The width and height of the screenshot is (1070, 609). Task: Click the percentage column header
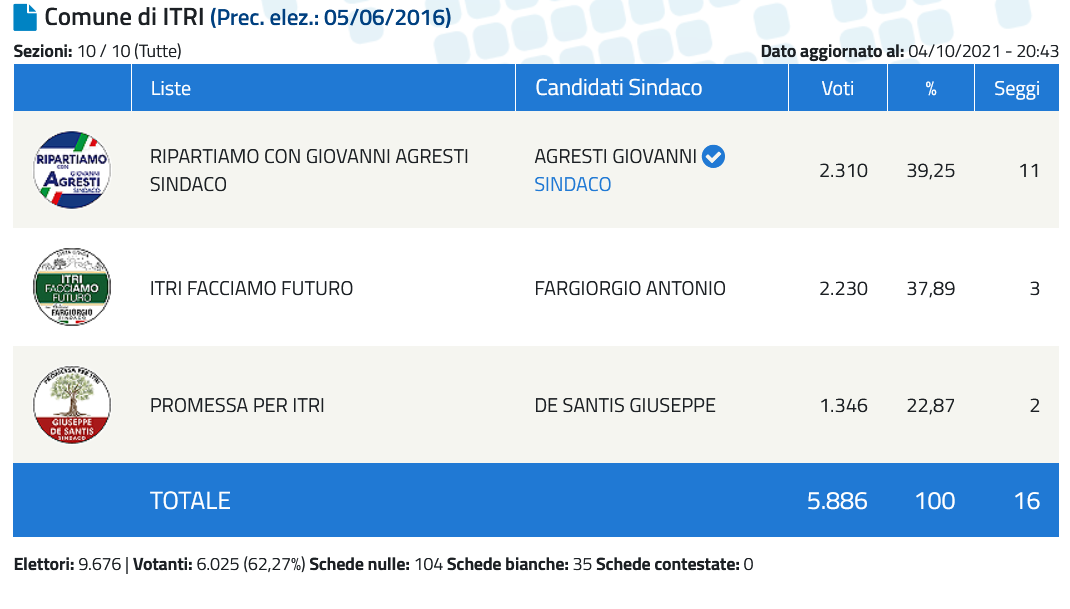pos(930,87)
